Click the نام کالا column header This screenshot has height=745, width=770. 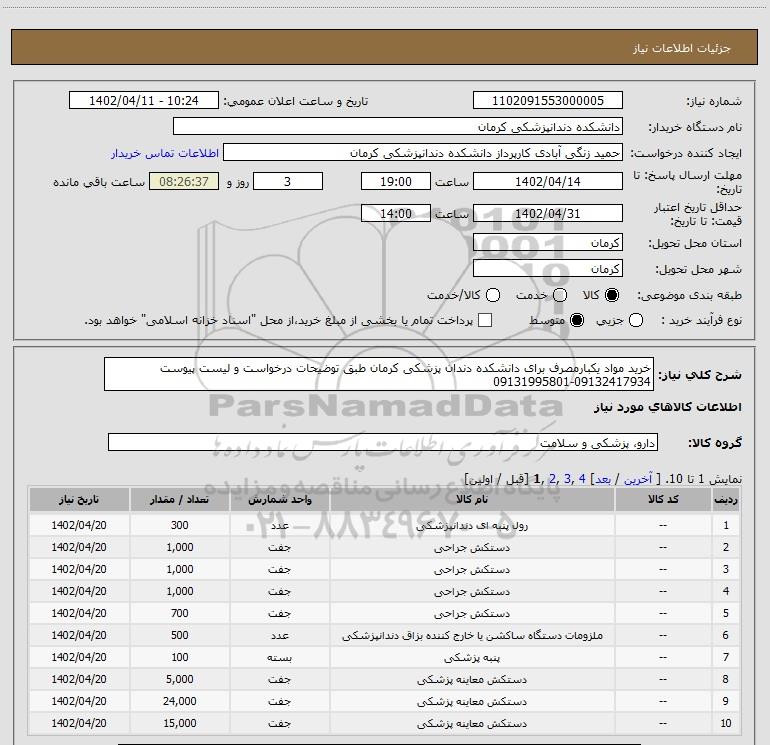pos(472,499)
